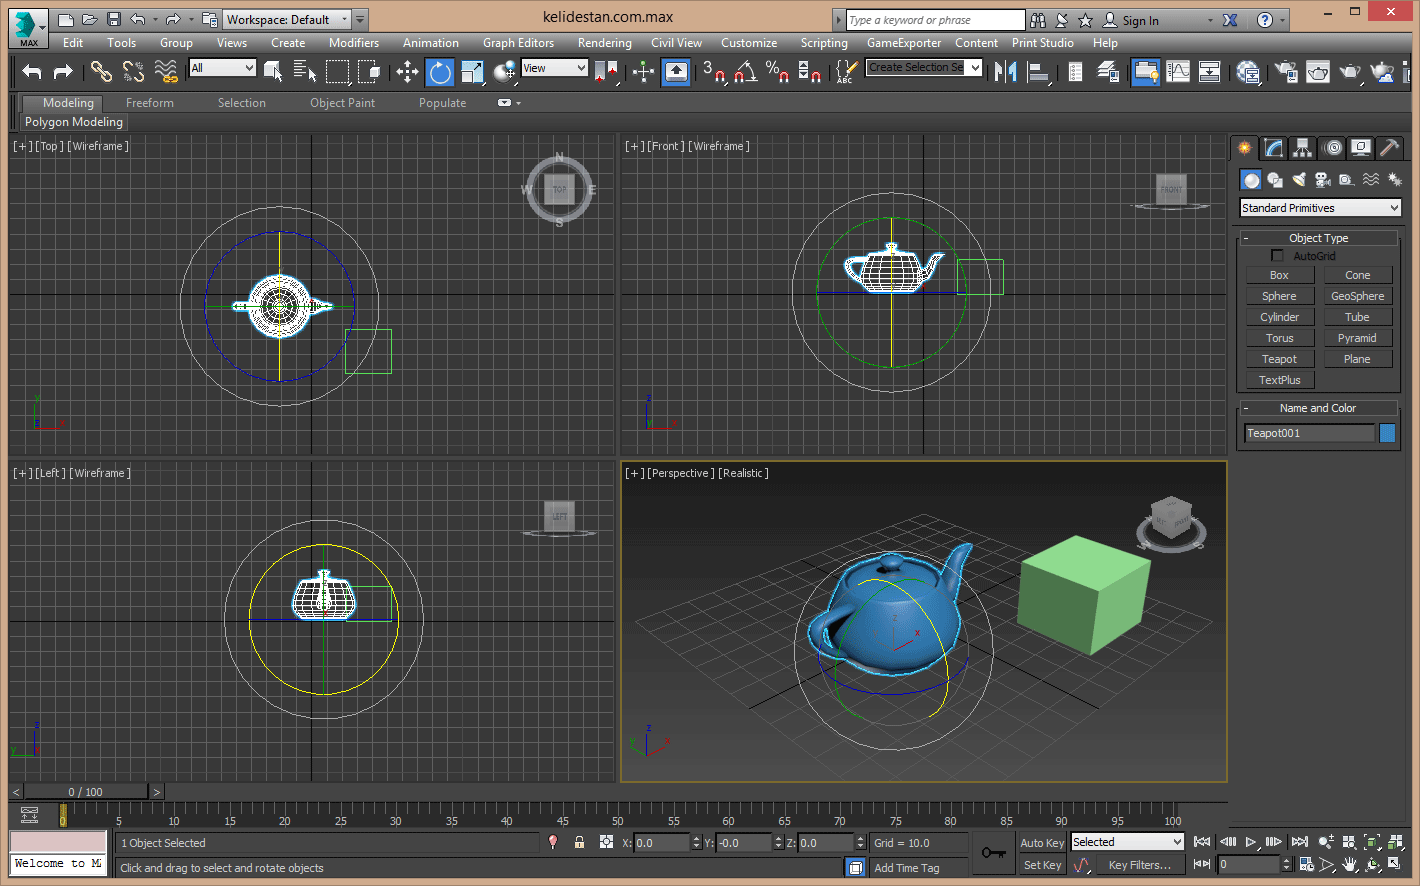
Task: Activate the Select and Rotate tool
Action: tap(439, 71)
